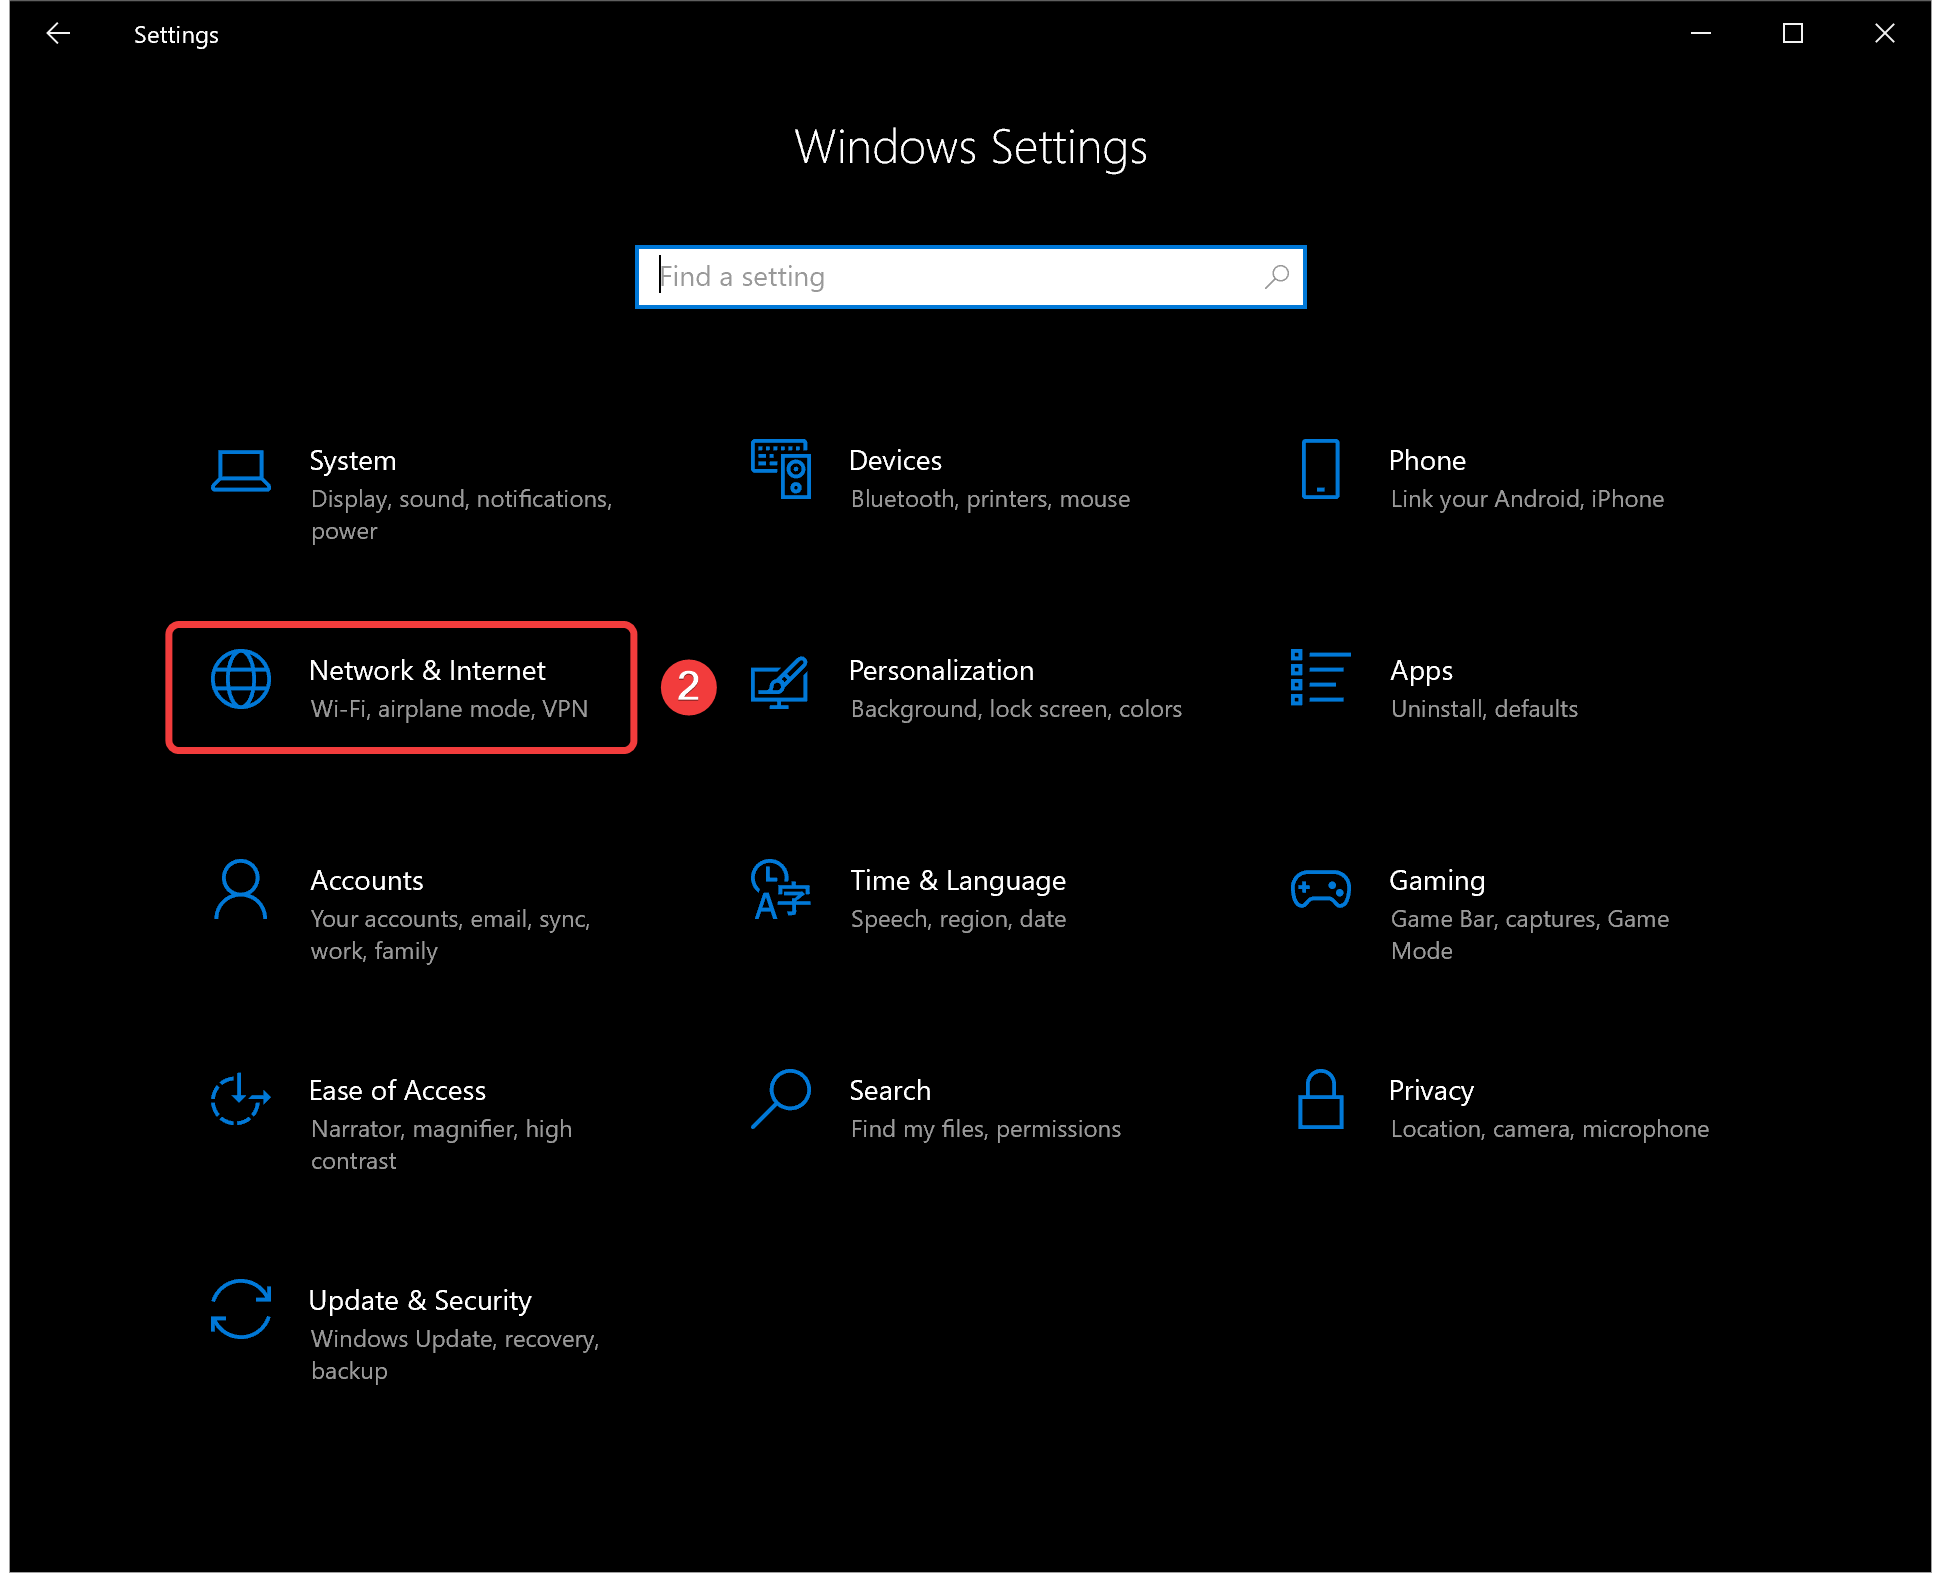Choose Ease of Access heading

(397, 1091)
